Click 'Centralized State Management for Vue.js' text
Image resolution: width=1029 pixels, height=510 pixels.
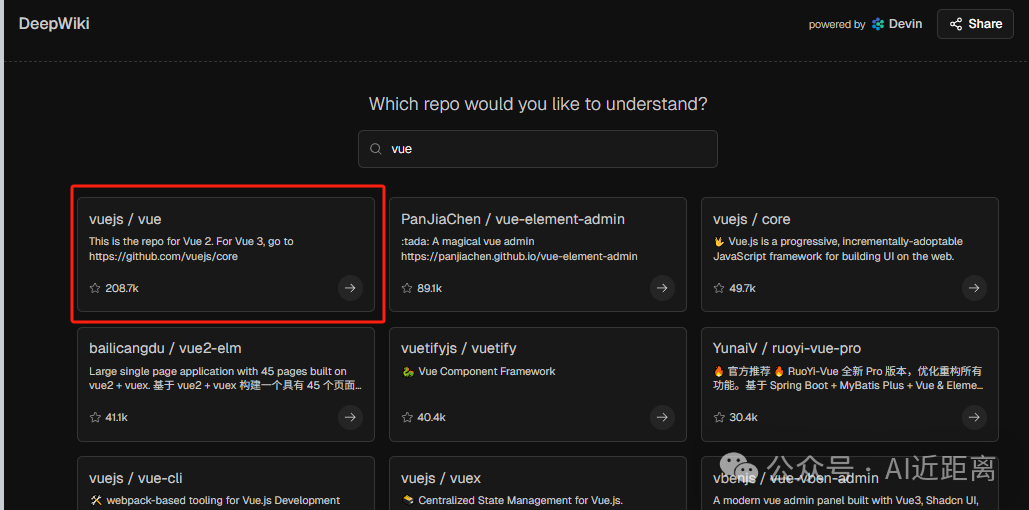tap(512, 501)
